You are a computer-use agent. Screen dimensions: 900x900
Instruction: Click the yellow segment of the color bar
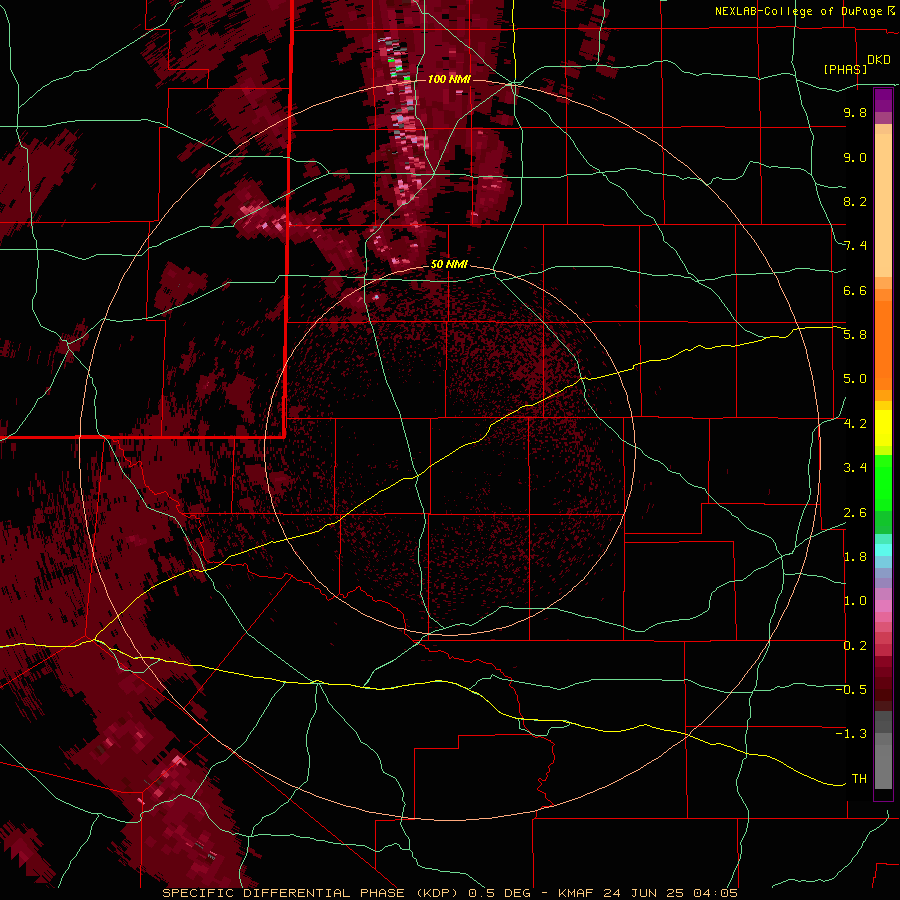883,428
